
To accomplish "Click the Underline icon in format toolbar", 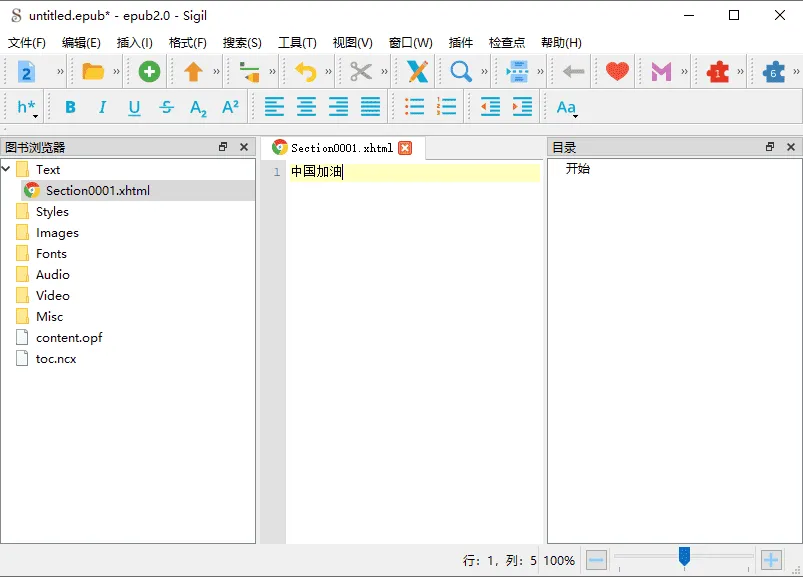I will coord(133,106).
